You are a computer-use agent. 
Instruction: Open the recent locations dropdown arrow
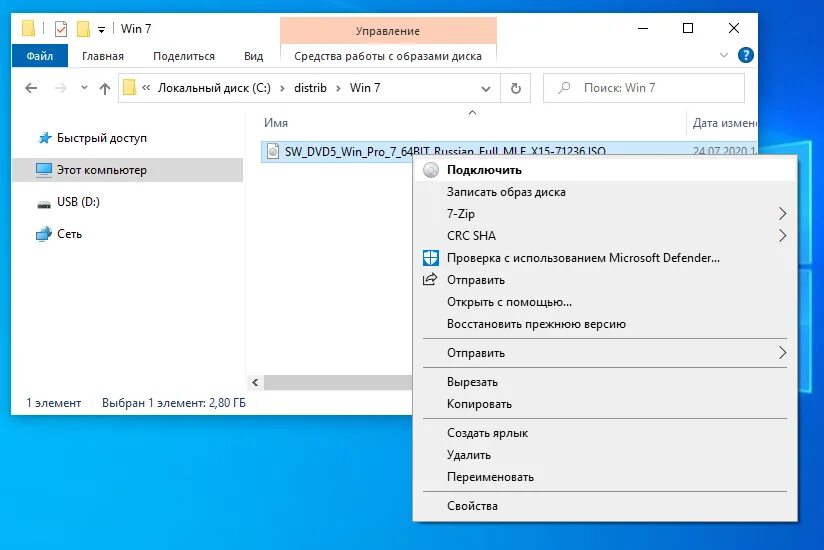(x=84, y=88)
